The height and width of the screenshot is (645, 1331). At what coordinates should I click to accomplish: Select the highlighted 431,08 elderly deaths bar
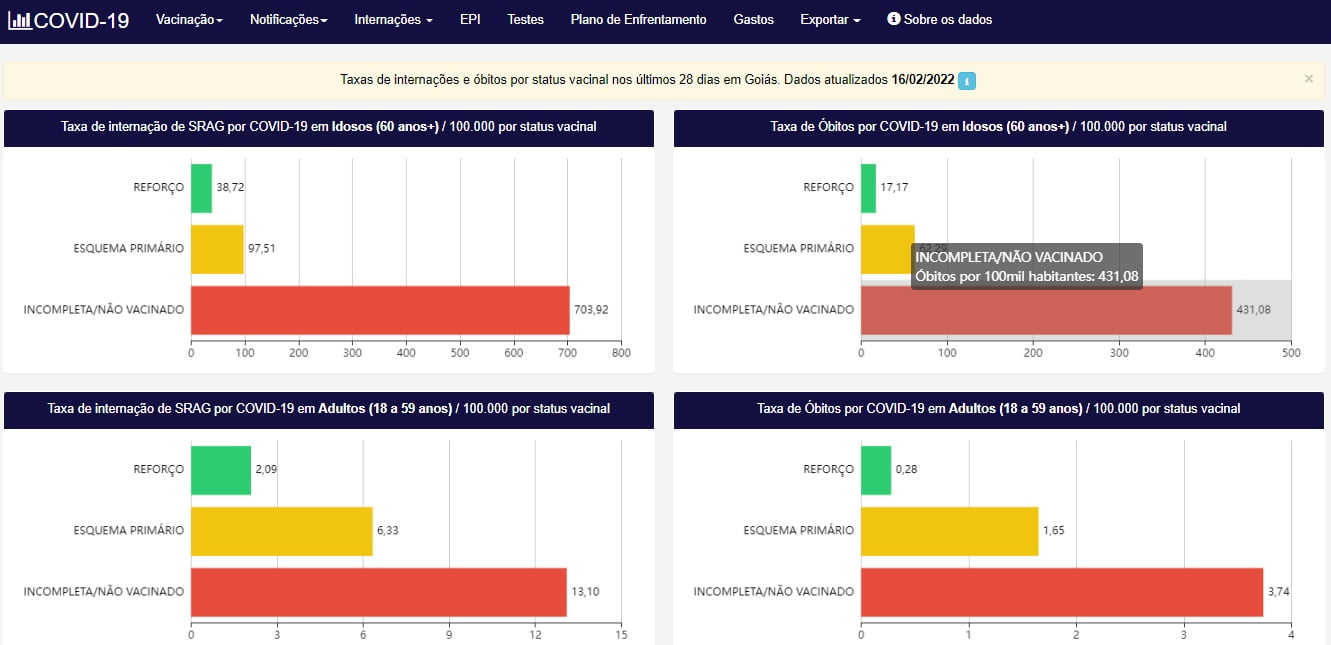tap(1046, 311)
